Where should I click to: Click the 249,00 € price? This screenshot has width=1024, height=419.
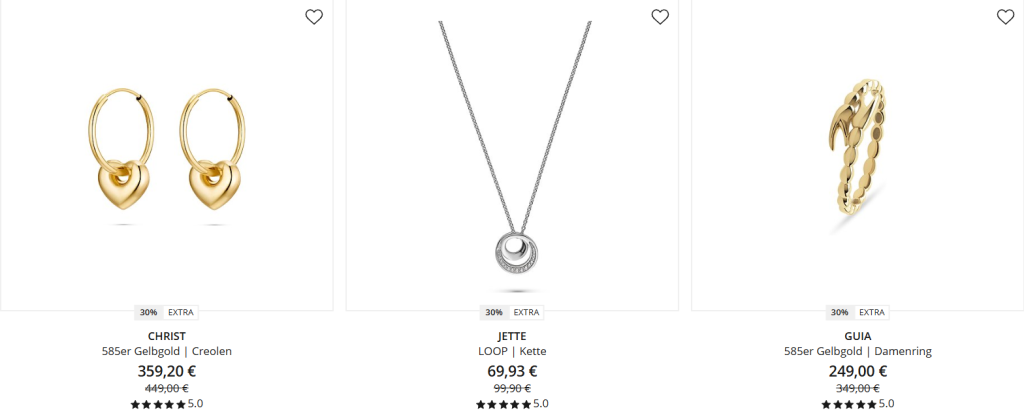coord(857,371)
